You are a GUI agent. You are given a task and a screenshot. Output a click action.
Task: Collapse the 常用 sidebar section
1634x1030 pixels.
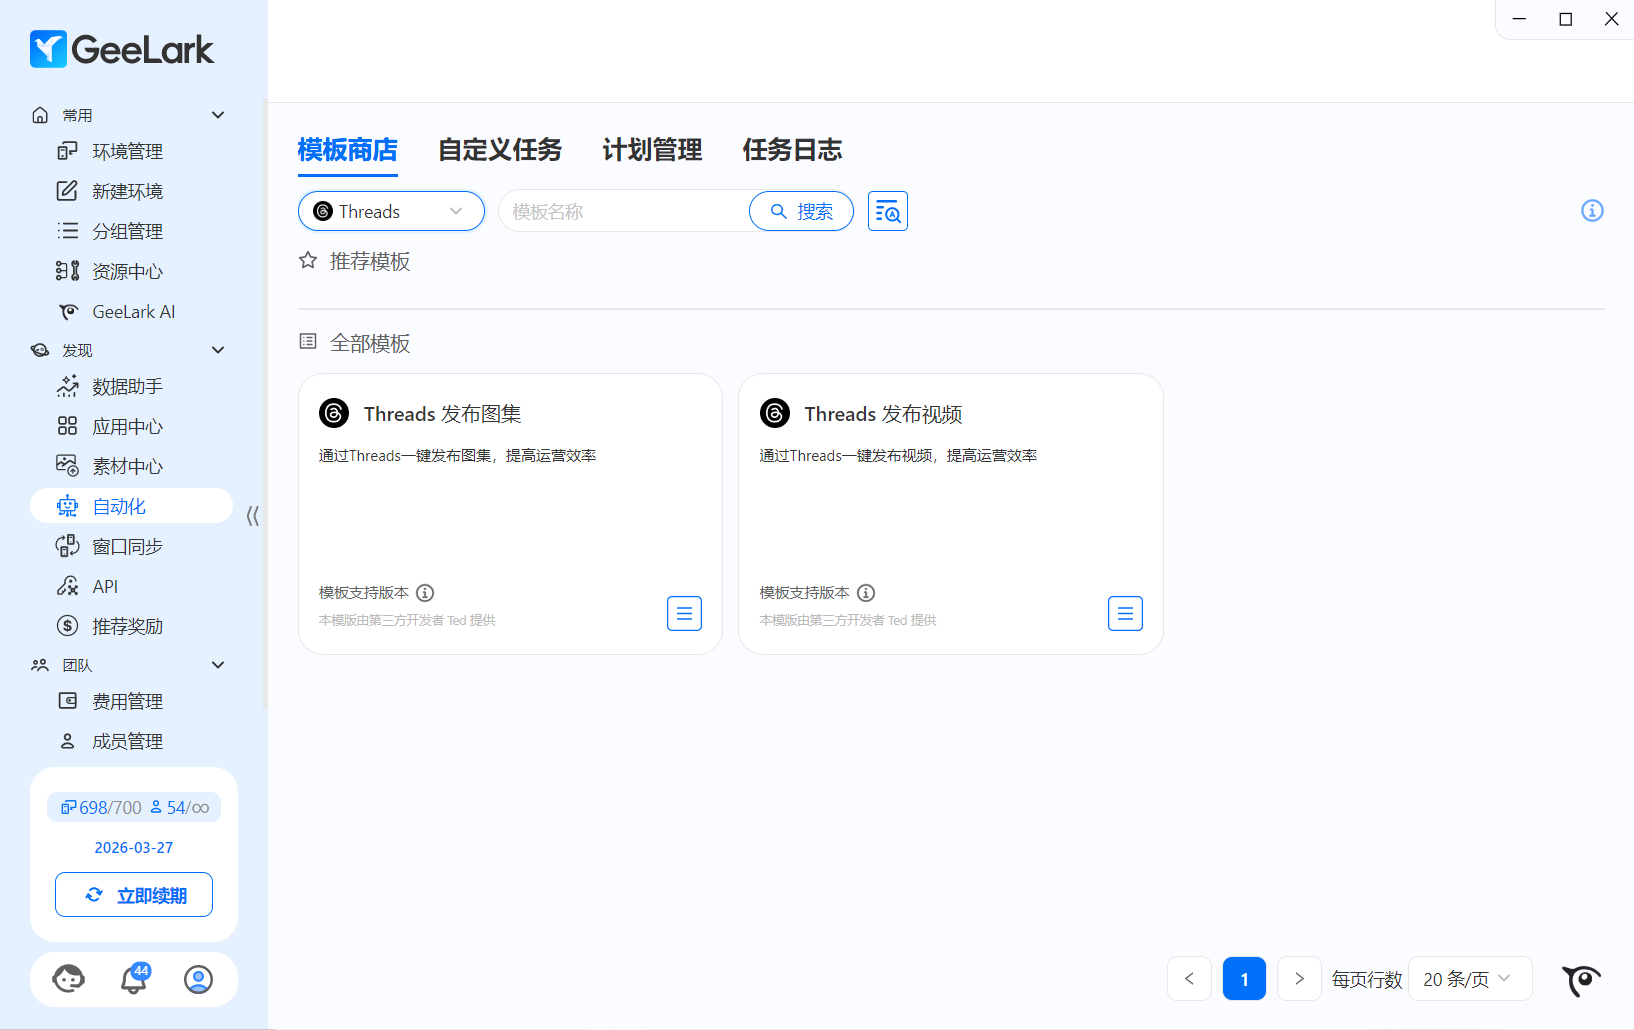click(x=218, y=115)
